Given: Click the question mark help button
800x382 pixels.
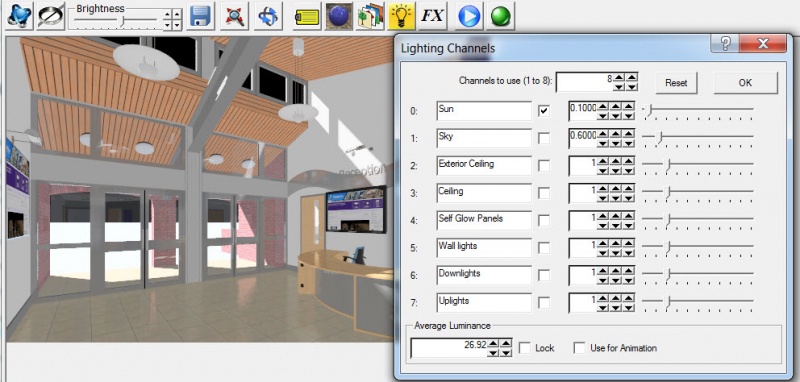Looking at the screenshot, I should point(724,44).
